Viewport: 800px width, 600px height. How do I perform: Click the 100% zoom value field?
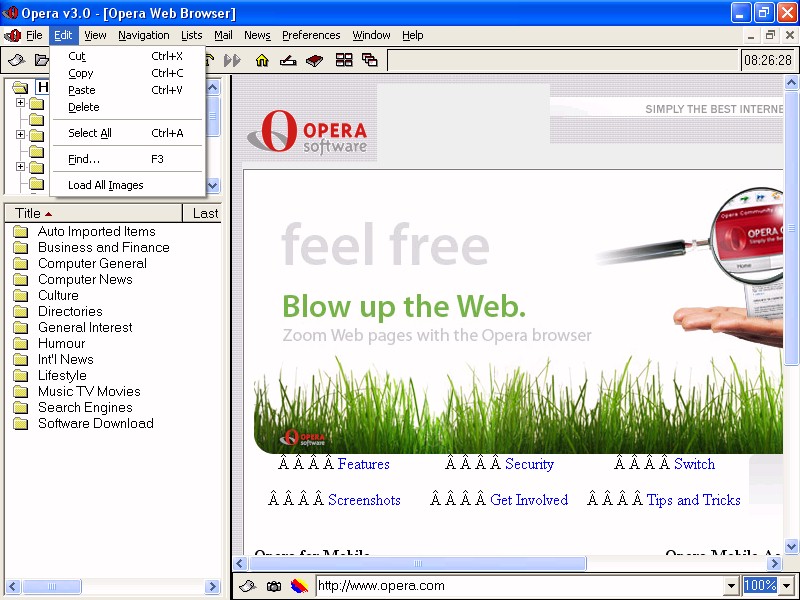coord(761,586)
